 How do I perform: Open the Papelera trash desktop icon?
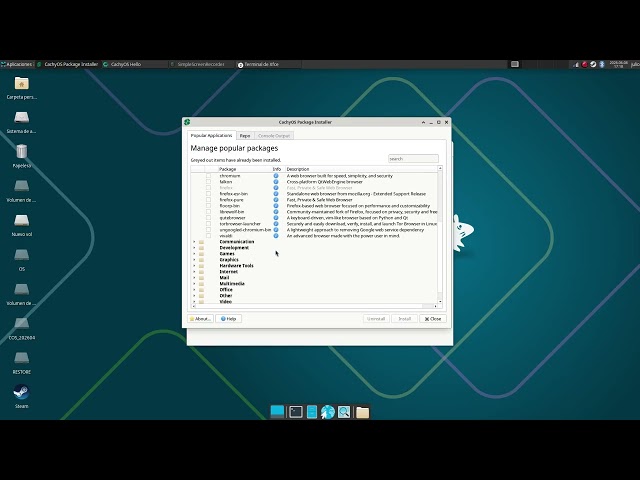[22, 156]
